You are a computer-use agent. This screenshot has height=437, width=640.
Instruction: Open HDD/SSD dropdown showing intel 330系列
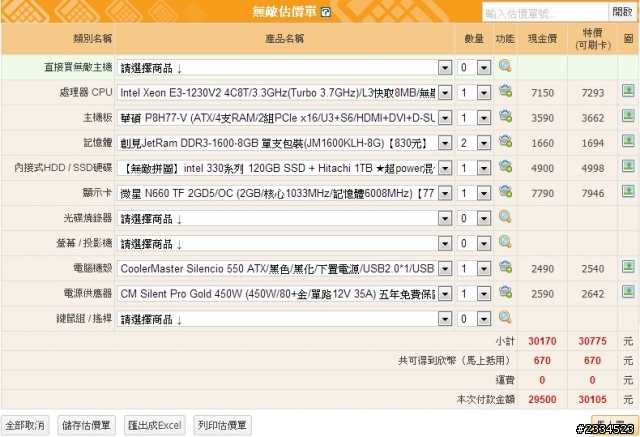284,169
